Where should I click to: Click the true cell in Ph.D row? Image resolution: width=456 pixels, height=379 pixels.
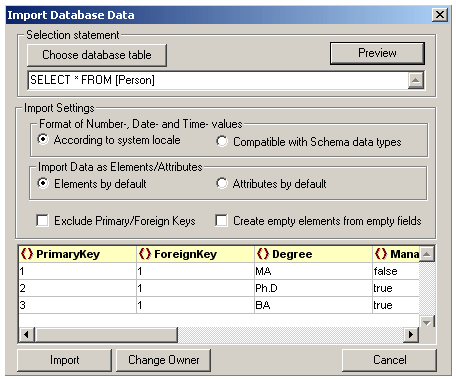coord(396,288)
